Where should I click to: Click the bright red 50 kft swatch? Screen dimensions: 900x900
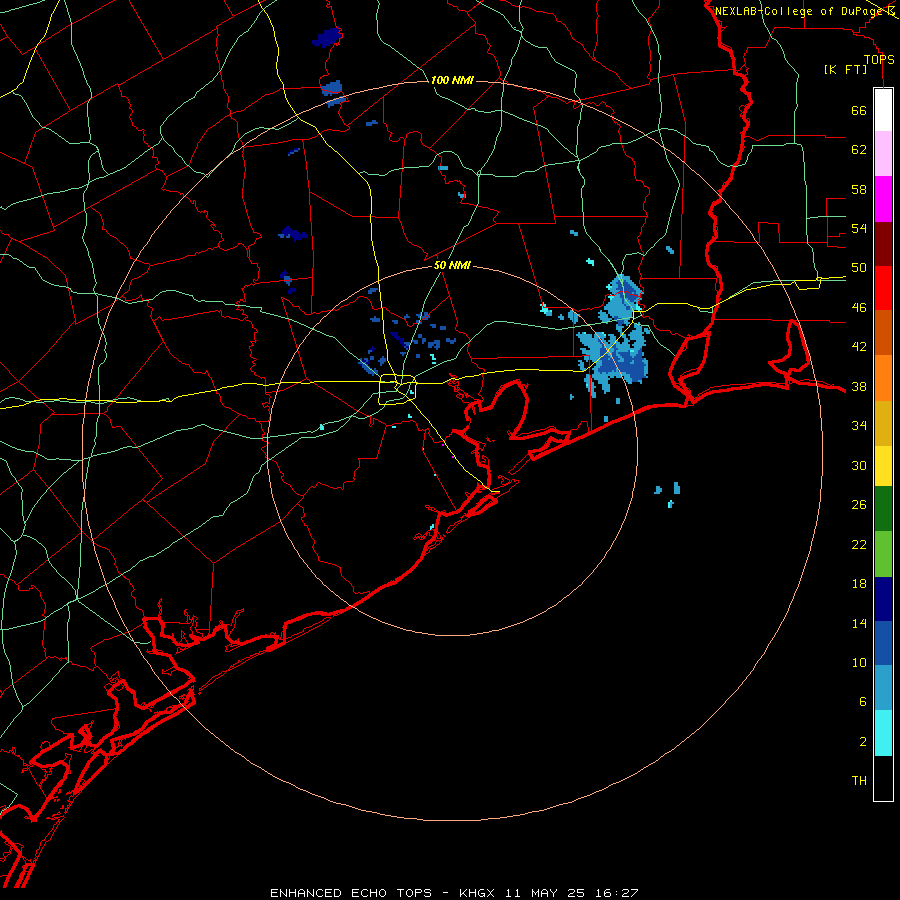click(x=883, y=288)
